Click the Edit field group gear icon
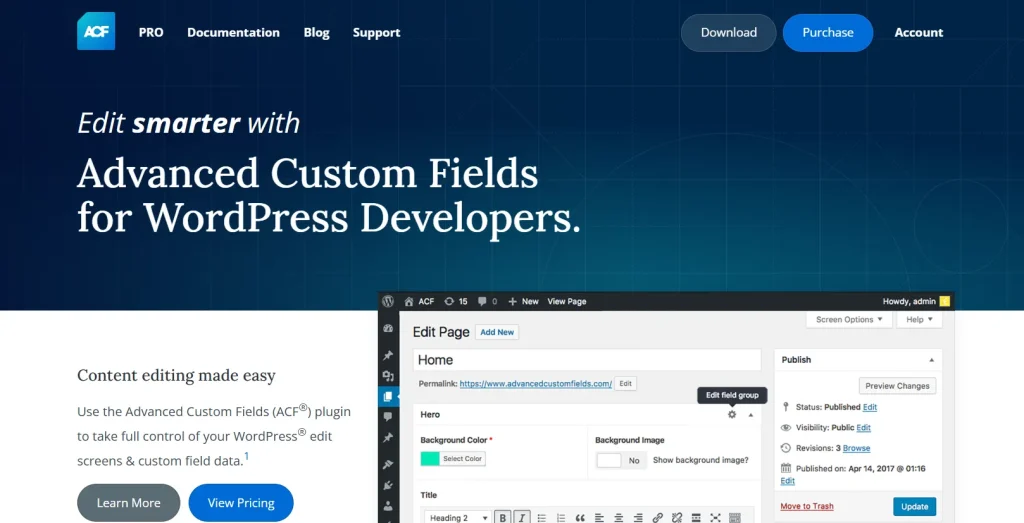Screen dimensions: 1024x523 (732, 414)
